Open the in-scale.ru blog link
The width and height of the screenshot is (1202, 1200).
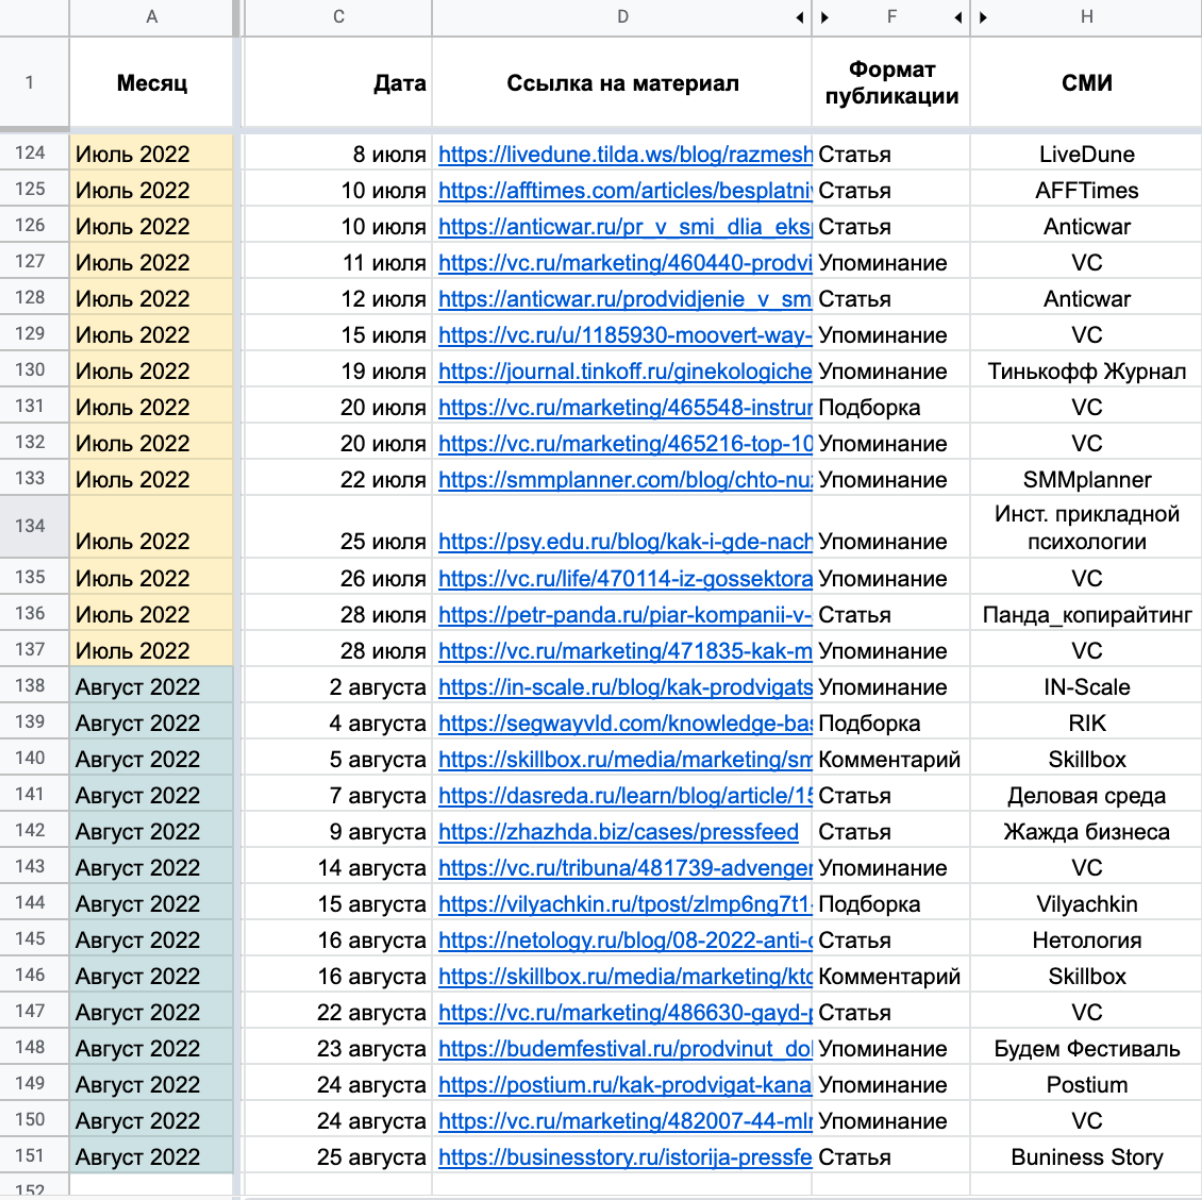coord(625,688)
